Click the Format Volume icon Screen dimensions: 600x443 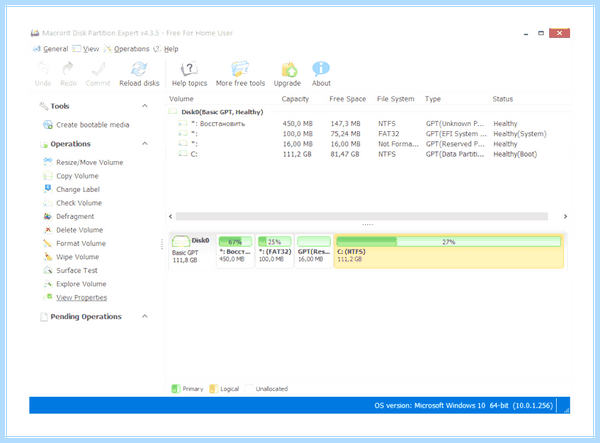[48, 243]
